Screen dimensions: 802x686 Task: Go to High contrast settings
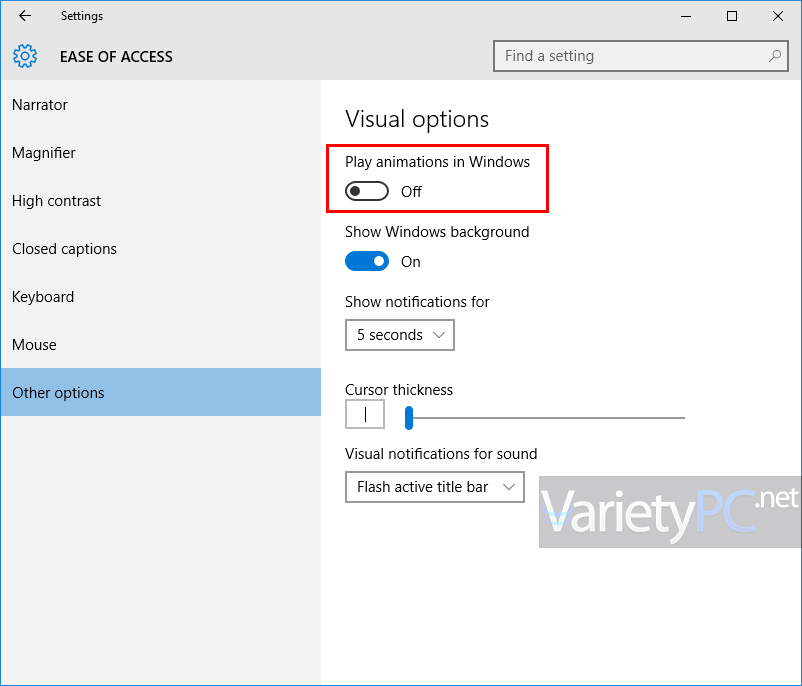(x=56, y=201)
